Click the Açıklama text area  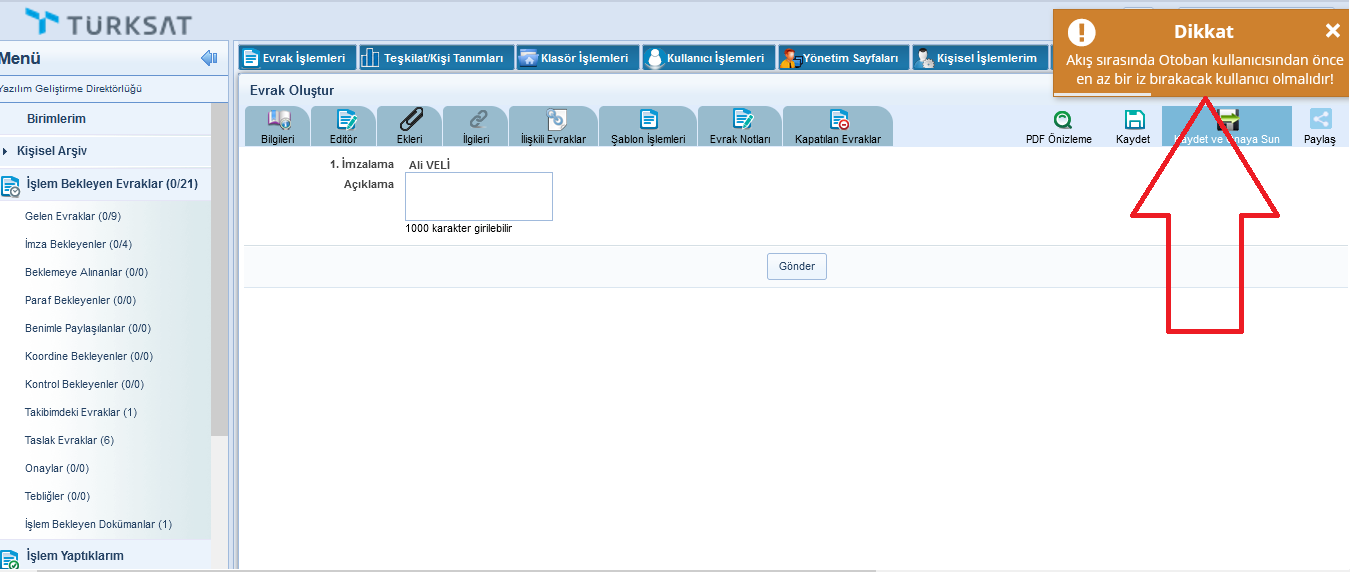[x=478, y=196]
